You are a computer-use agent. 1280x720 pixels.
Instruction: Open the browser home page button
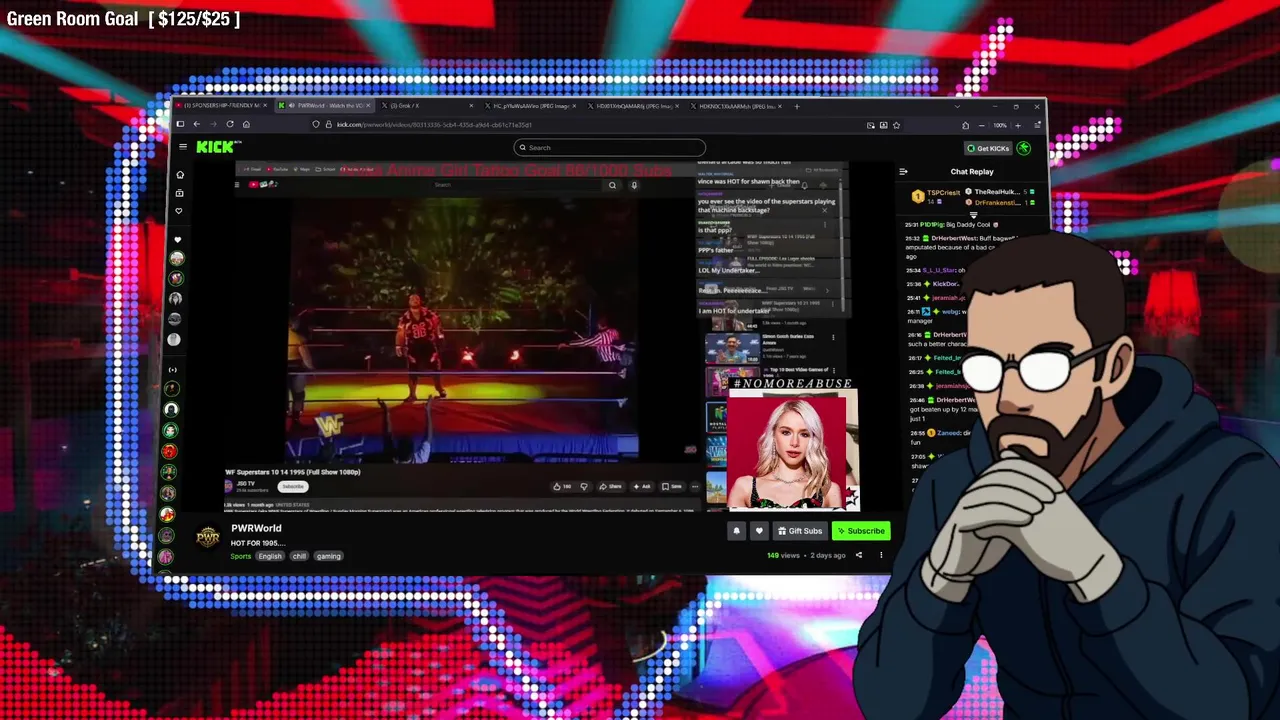246,124
